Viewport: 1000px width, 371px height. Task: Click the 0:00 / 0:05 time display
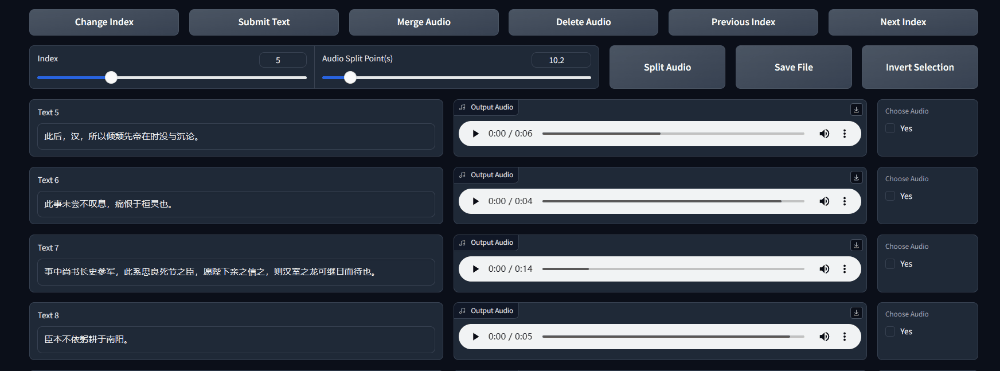tap(510, 337)
